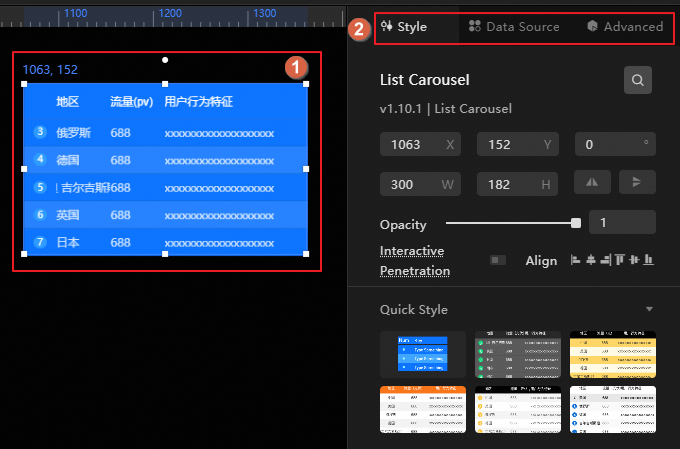Click the align left icon

click(x=575, y=260)
